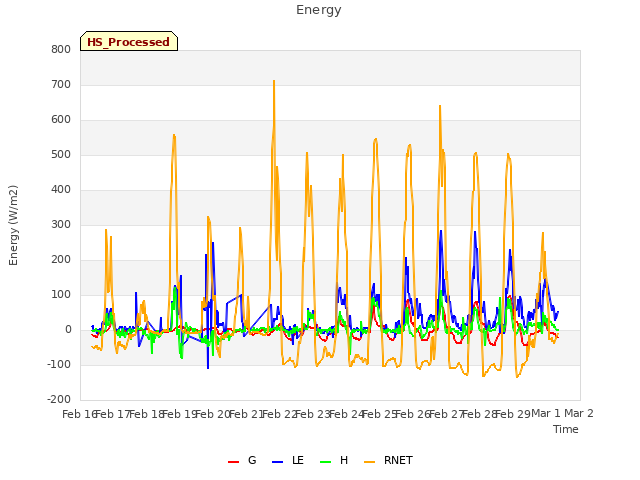
Task: Toggle the LE series legend label
Action: 298,460
